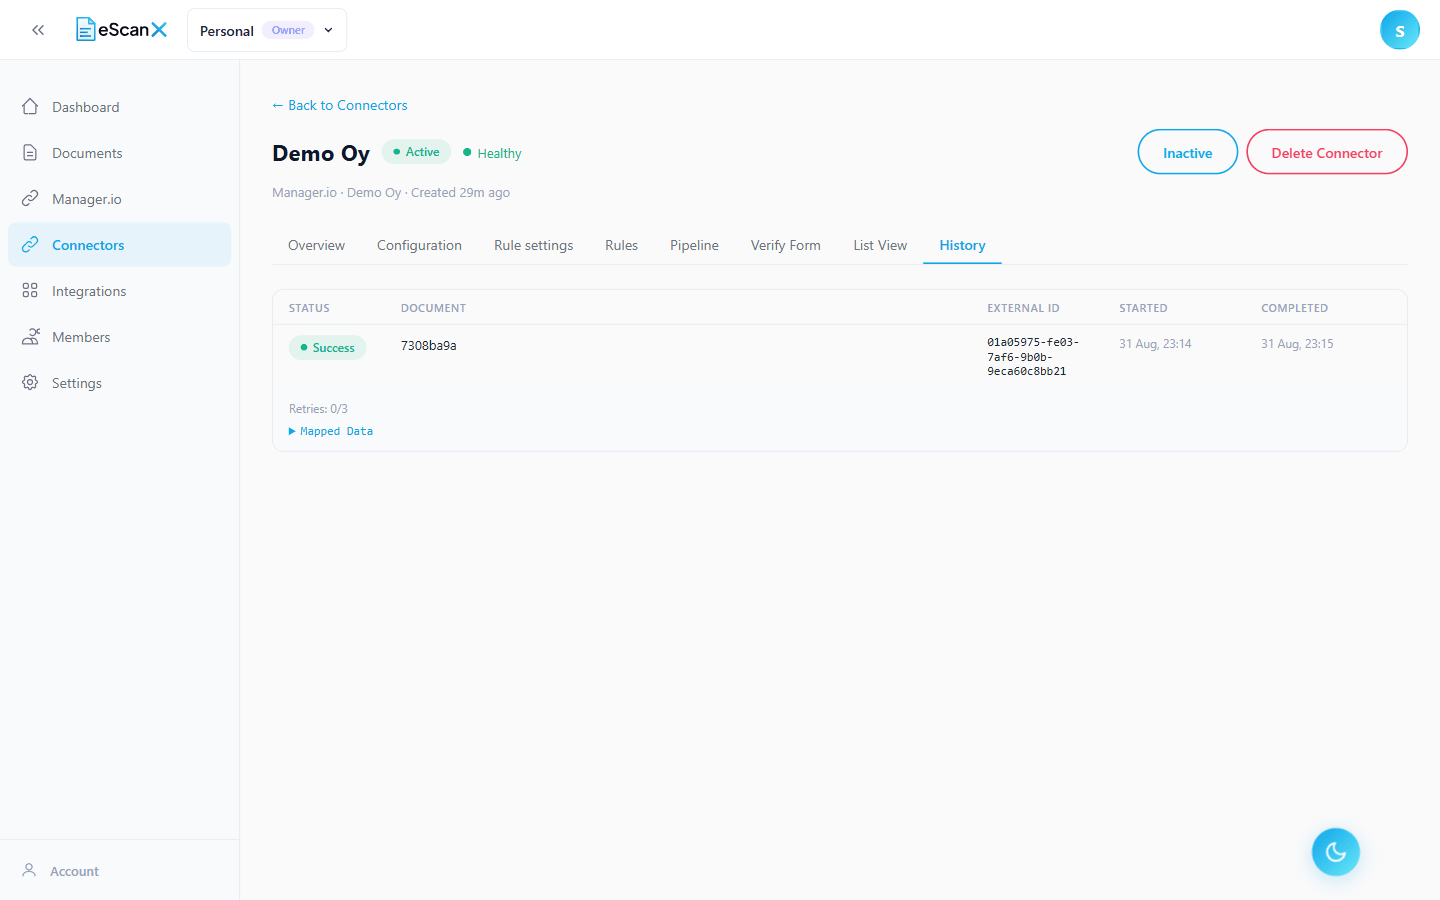Screen dimensions: 1440x900
Task: Open Account at the sidebar bottom
Action: [120, 871]
